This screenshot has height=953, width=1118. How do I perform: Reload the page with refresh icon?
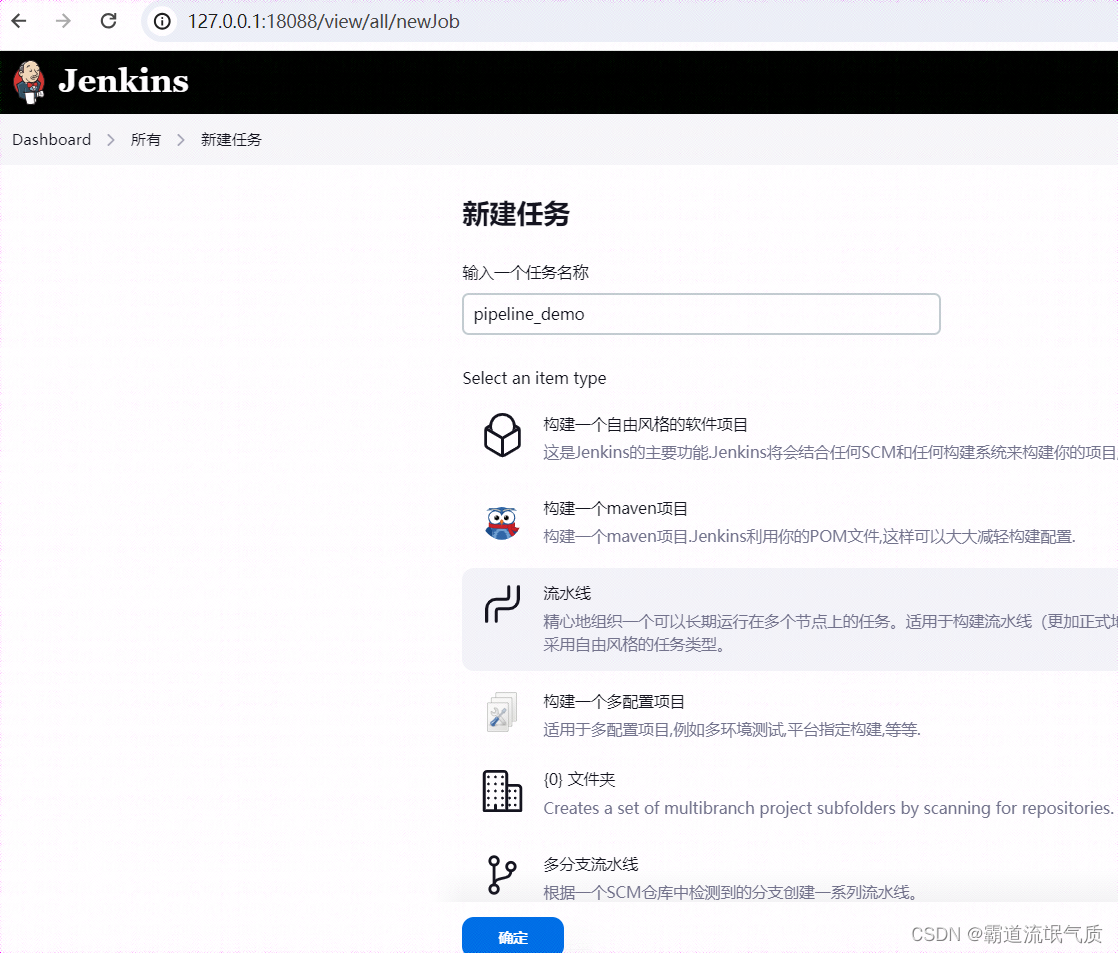coord(108,21)
